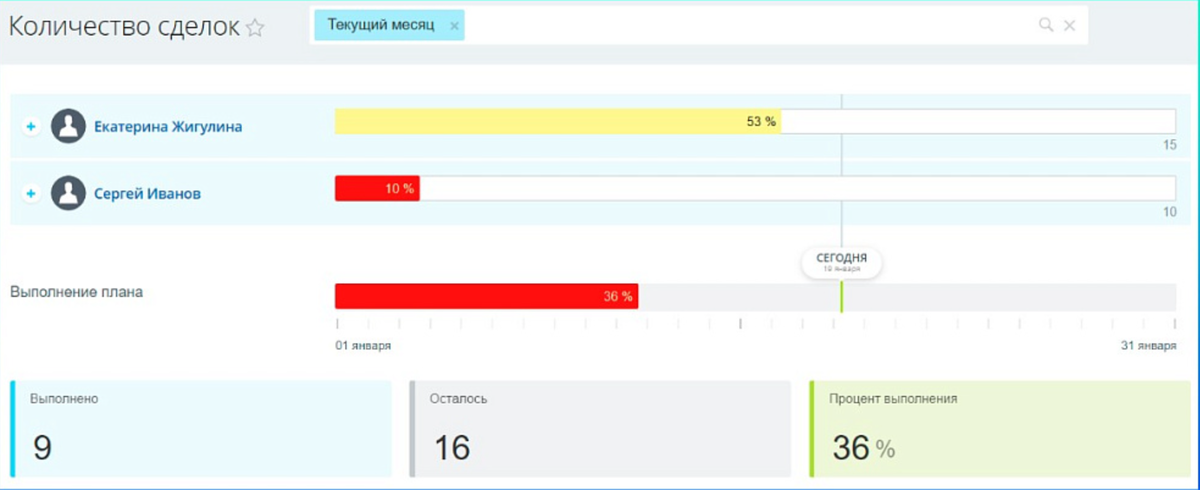The height and width of the screenshot is (490, 1200).
Task: Click the yellow 53 % progress bar
Action: 557,122
